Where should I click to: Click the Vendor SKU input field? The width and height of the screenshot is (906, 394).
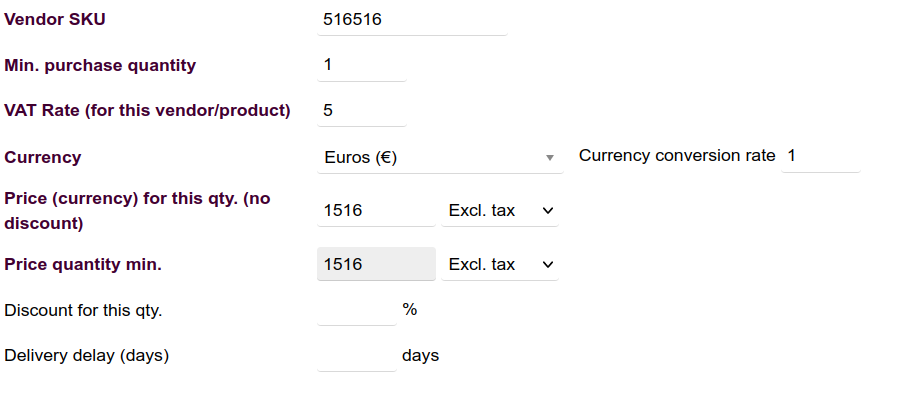click(x=412, y=20)
